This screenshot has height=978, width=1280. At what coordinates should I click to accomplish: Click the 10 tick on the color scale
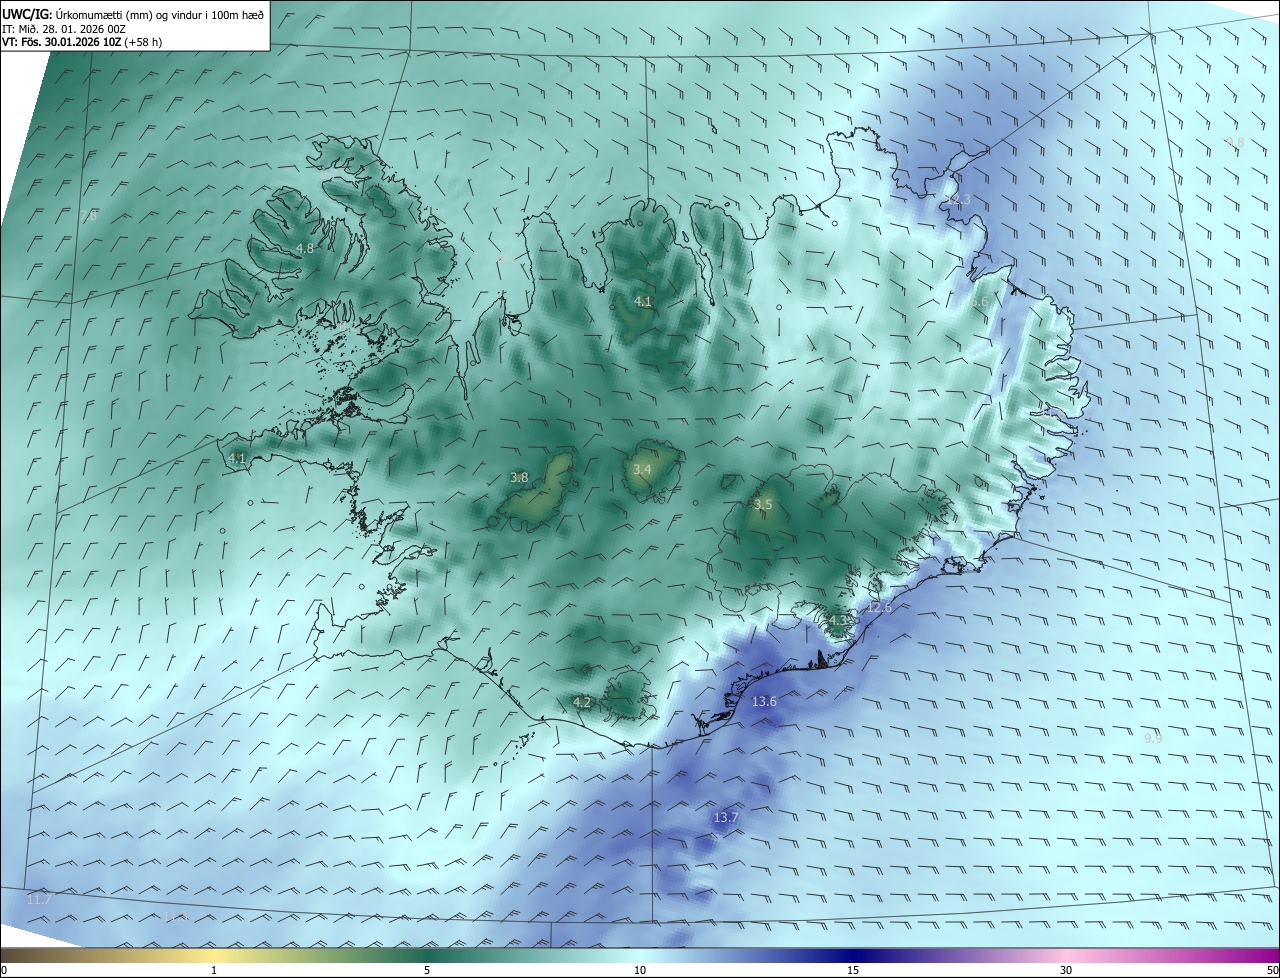click(x=640, y=970)
